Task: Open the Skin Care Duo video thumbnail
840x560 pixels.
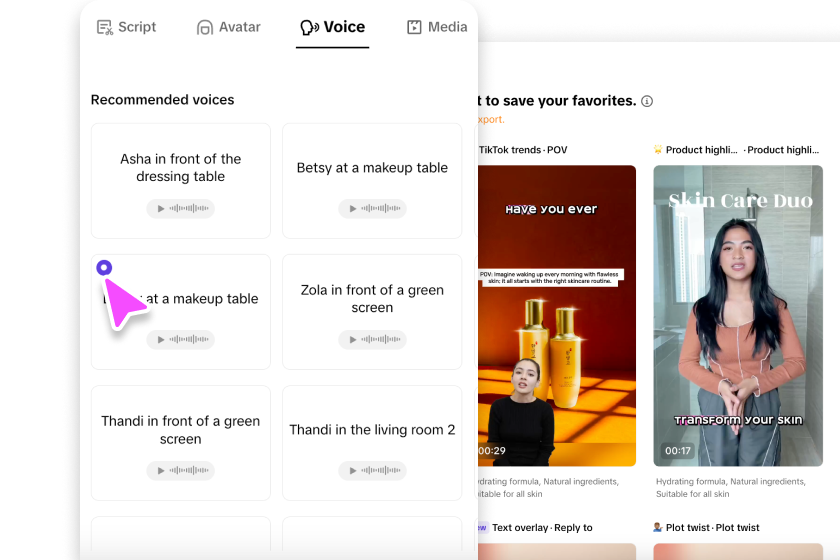Action: pos(738,316)
